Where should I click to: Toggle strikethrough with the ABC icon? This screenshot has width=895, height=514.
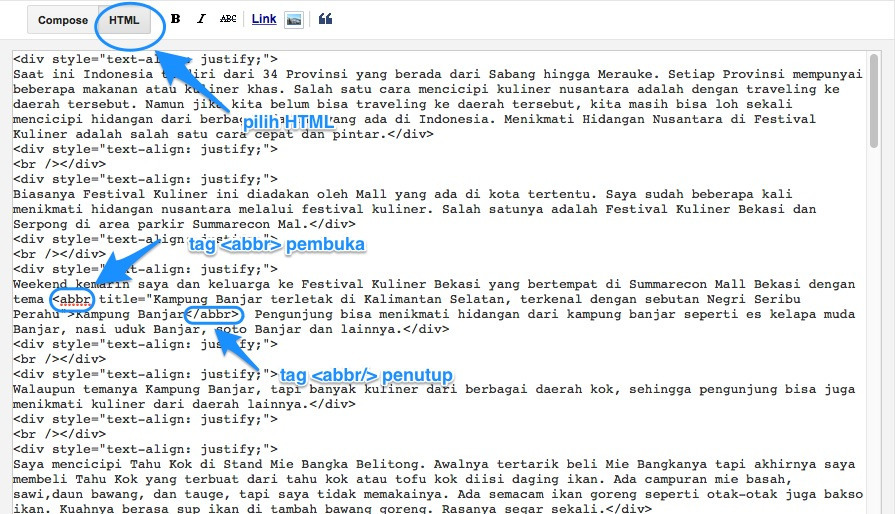228,19
